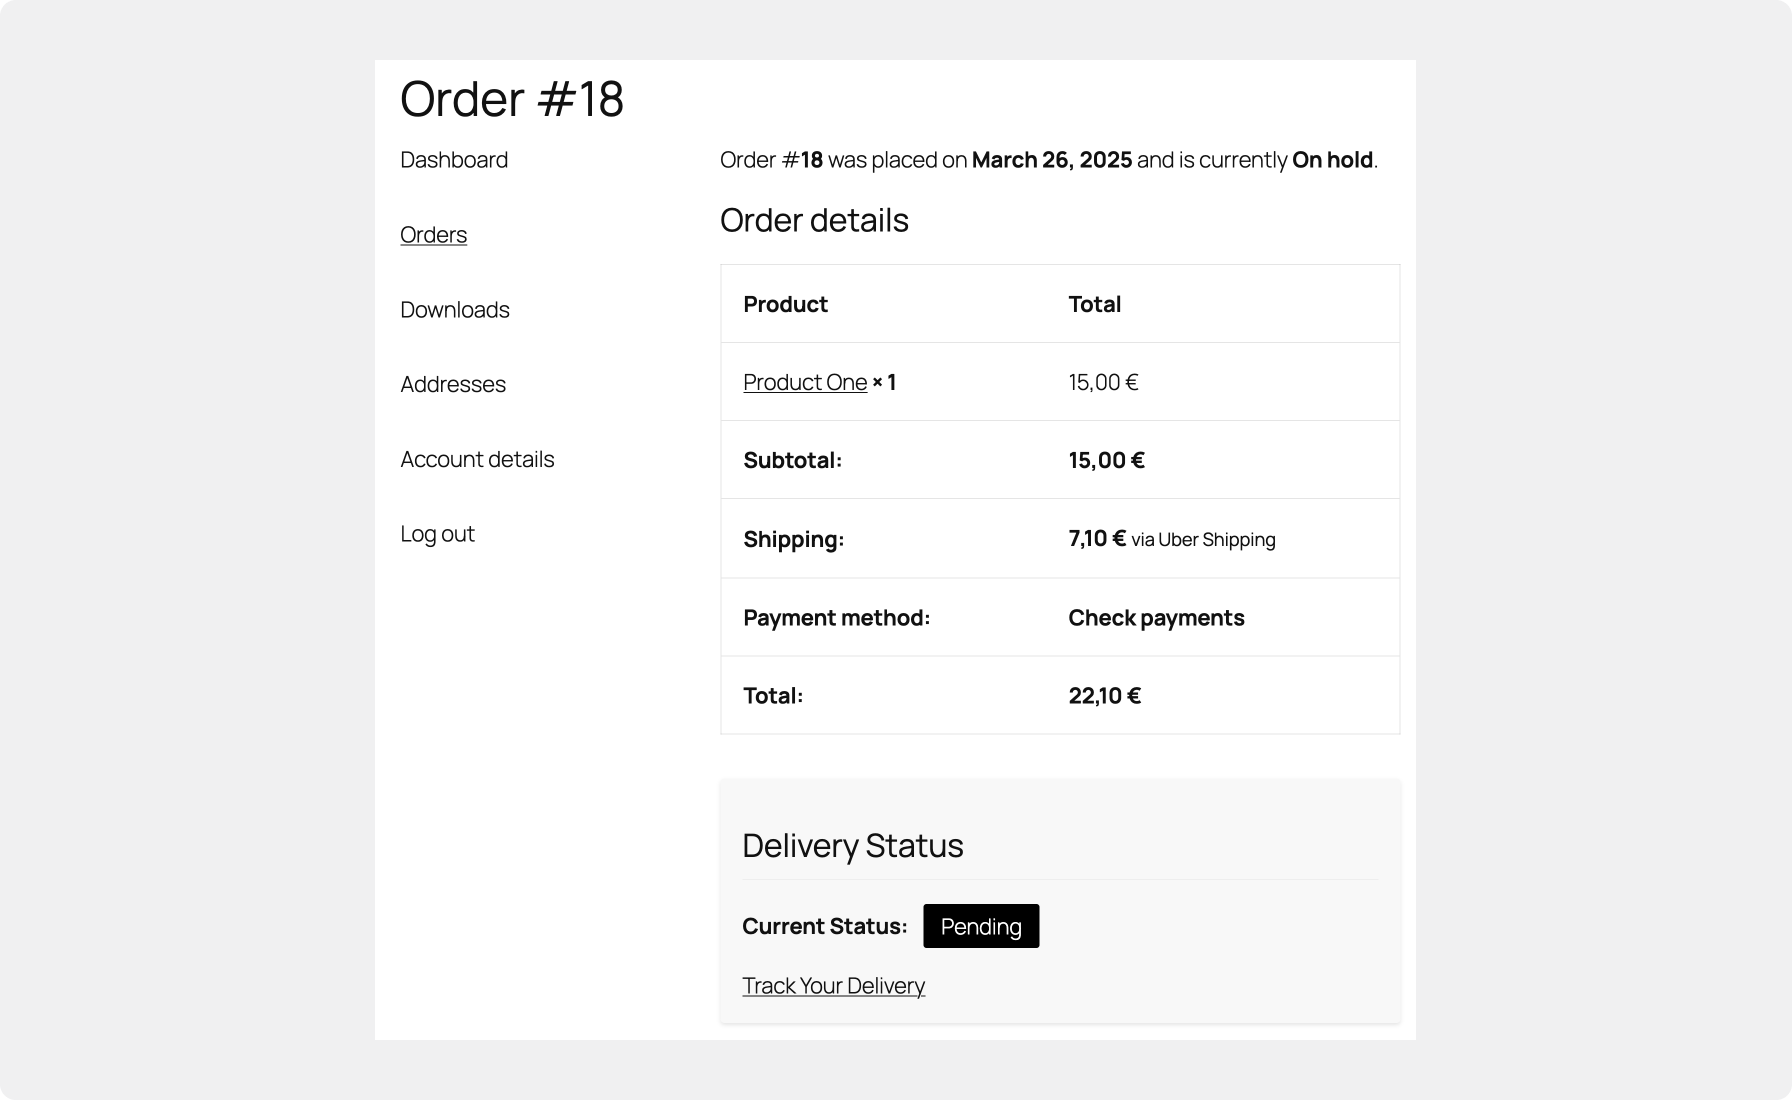1792x1100 pixels.
Task: Click the bold On hold status text
Action: (x=1330, y=158)
